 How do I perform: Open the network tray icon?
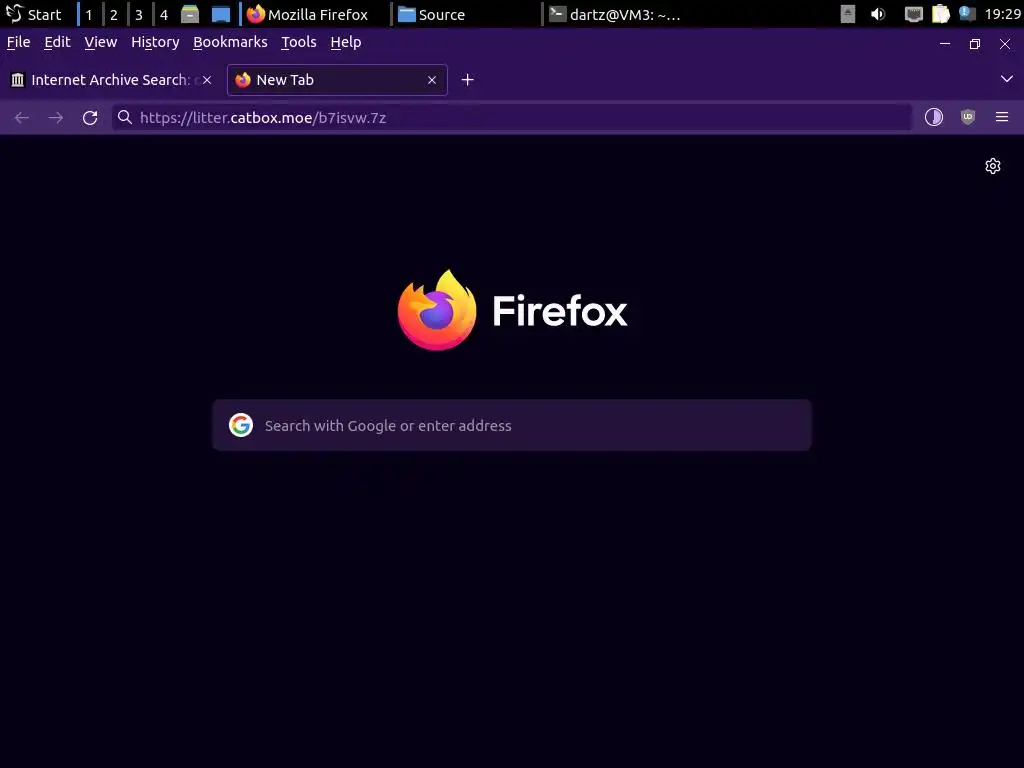(913, 14)
